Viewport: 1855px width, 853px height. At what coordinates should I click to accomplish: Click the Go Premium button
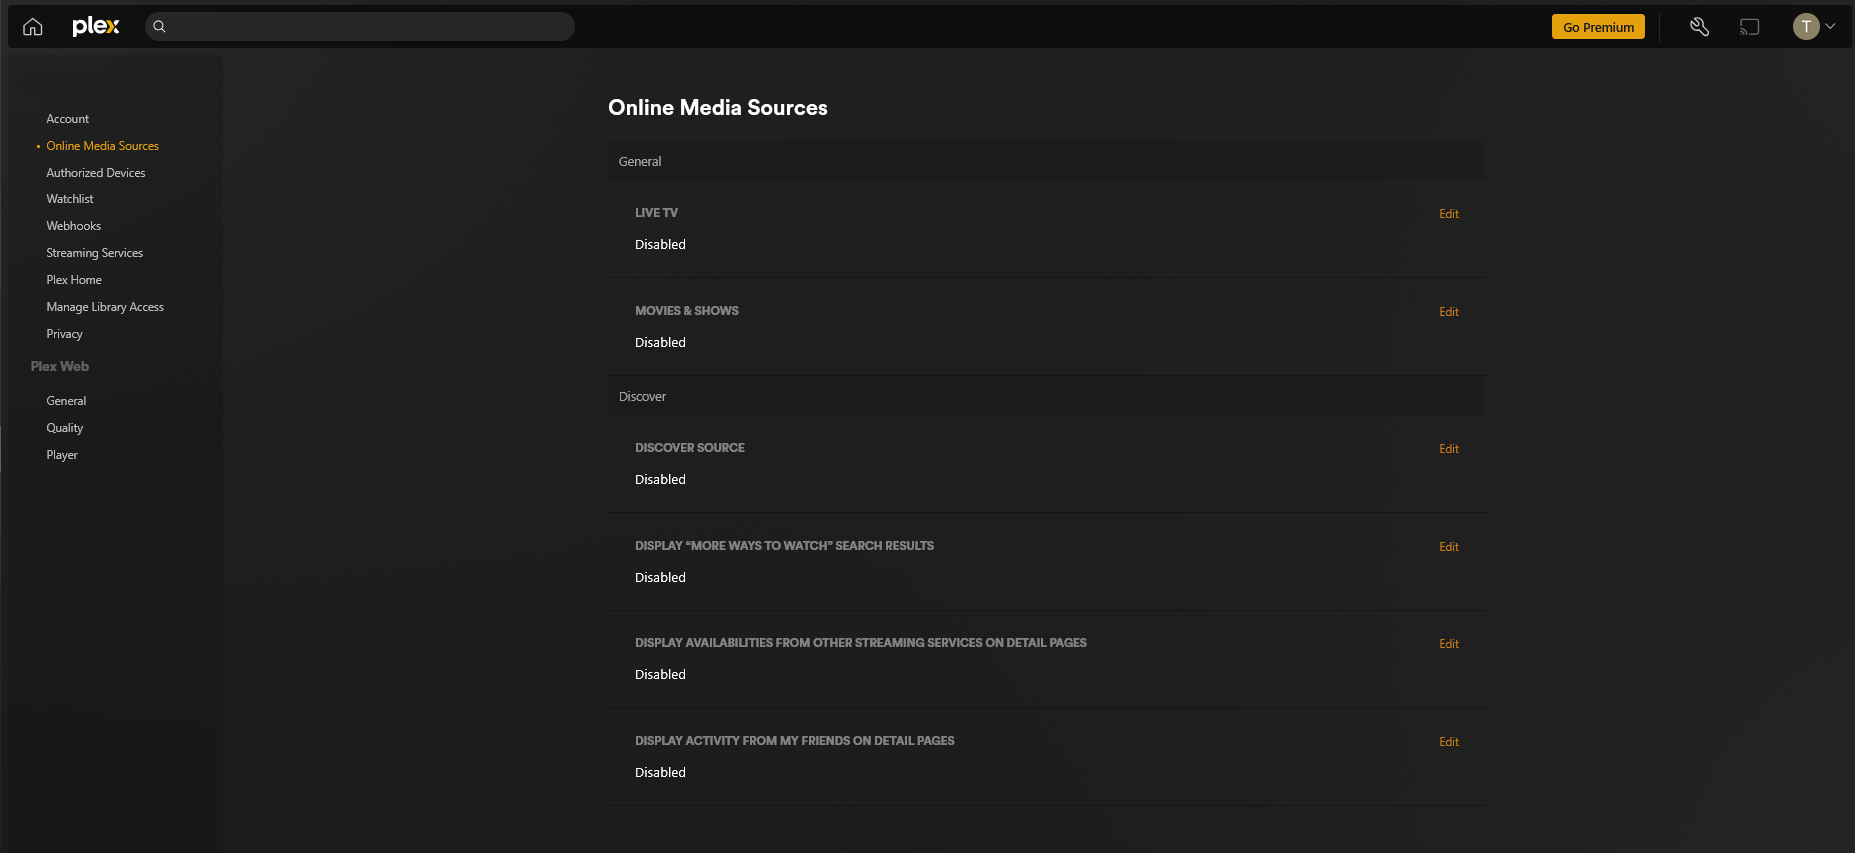coord(1598,27)
